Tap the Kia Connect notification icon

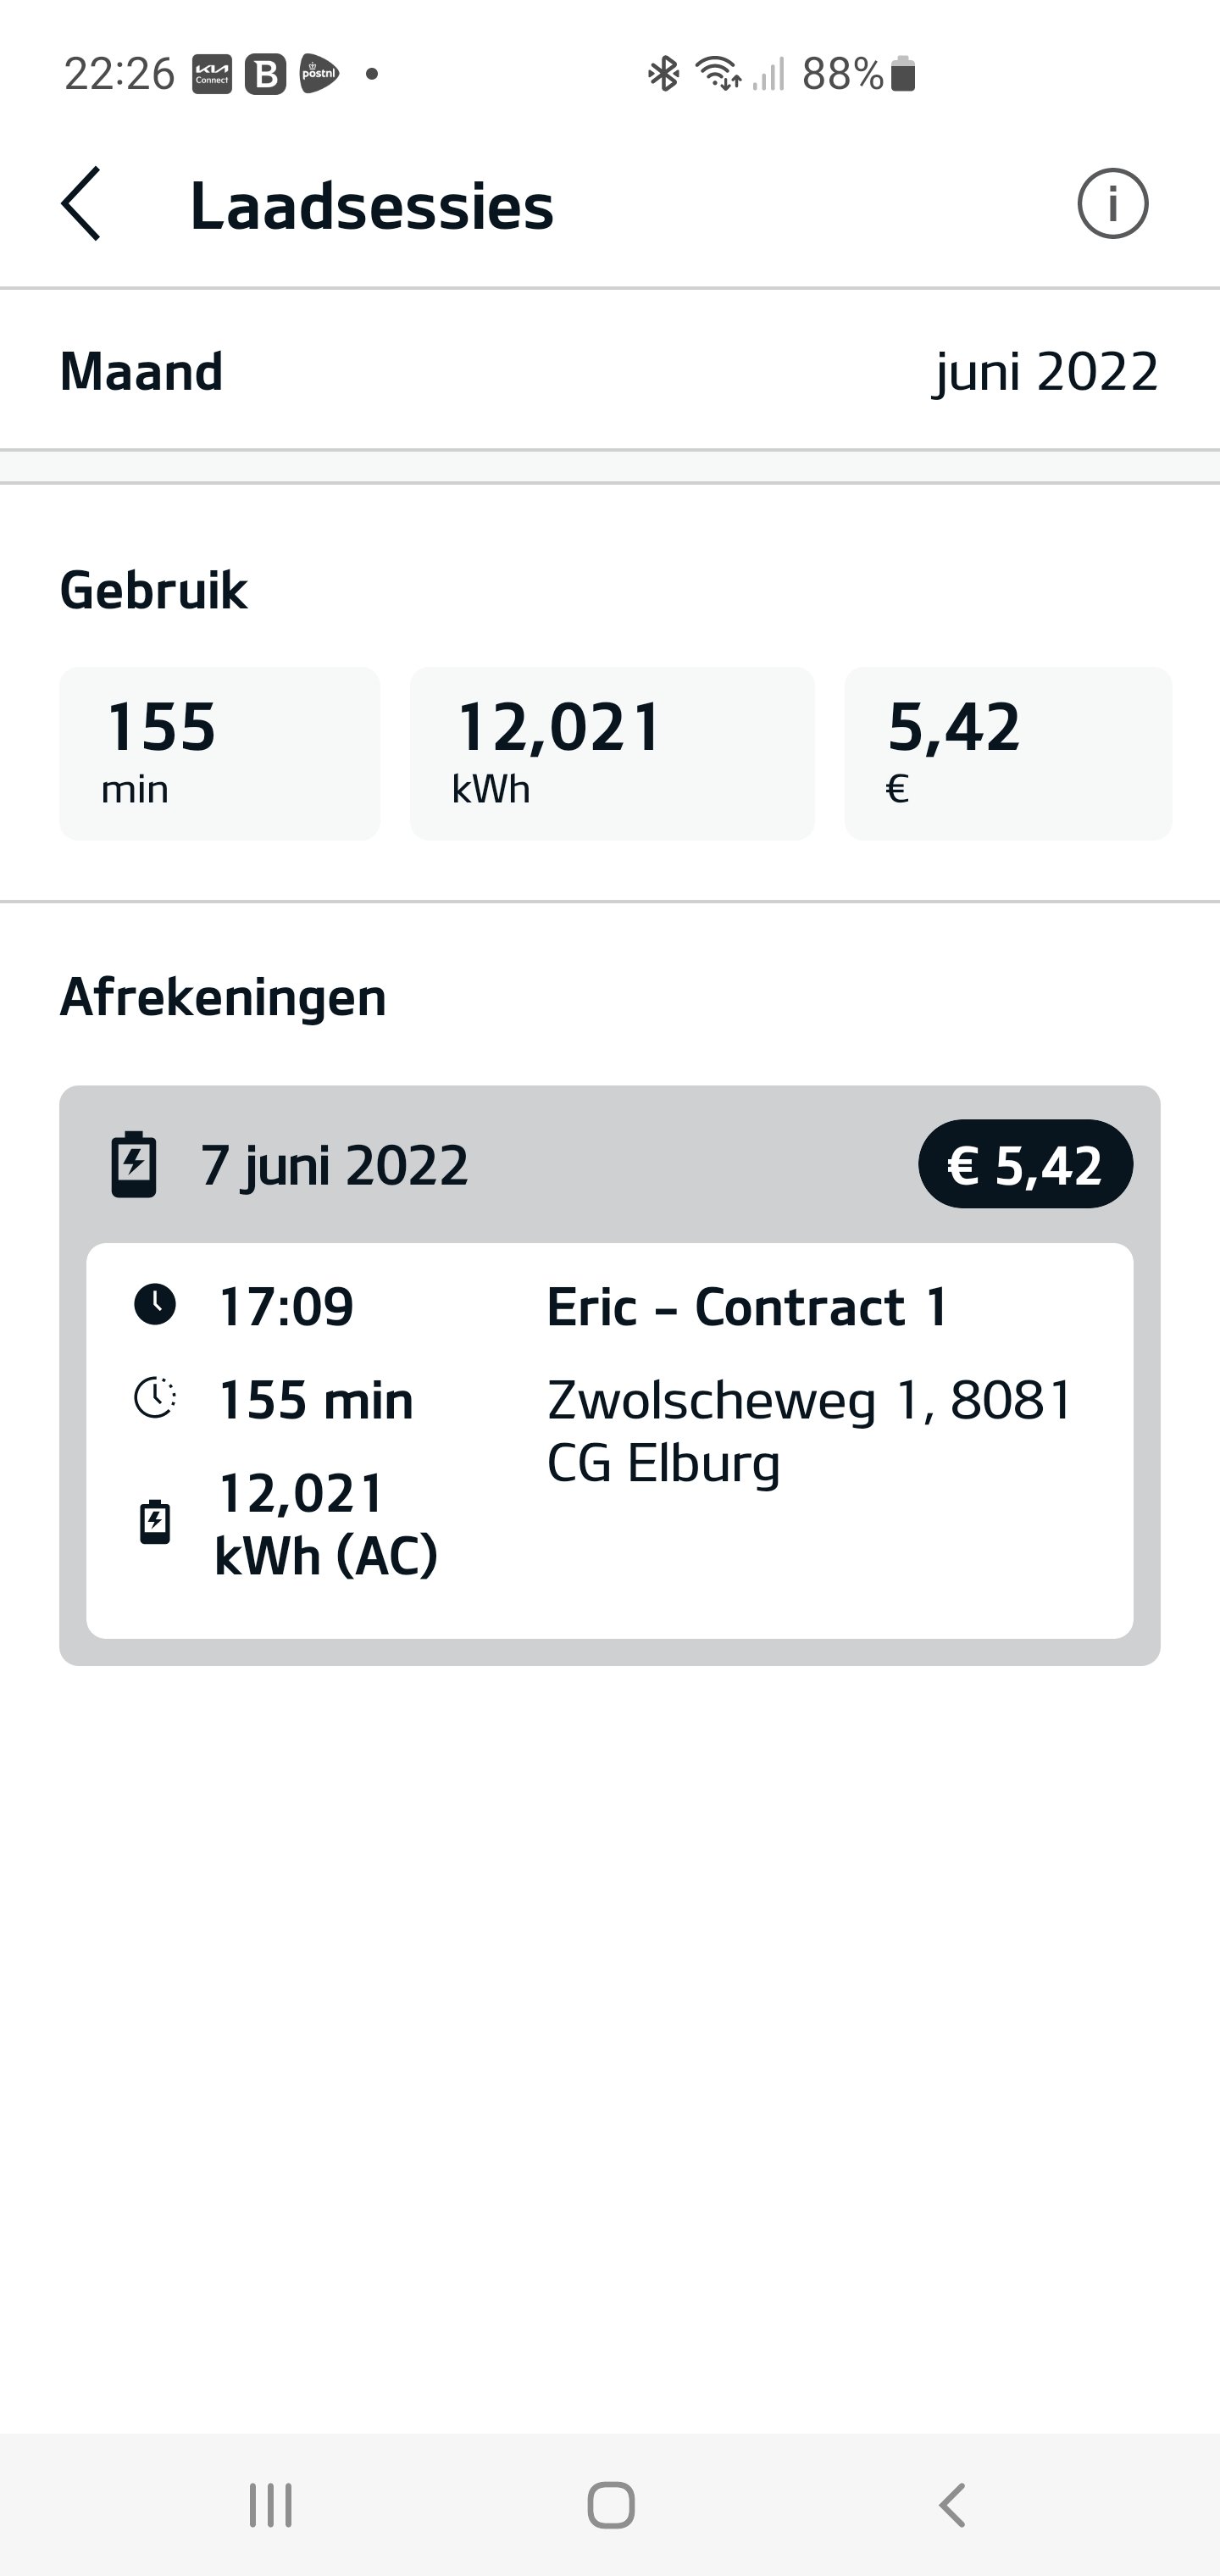tap(212, 74)
